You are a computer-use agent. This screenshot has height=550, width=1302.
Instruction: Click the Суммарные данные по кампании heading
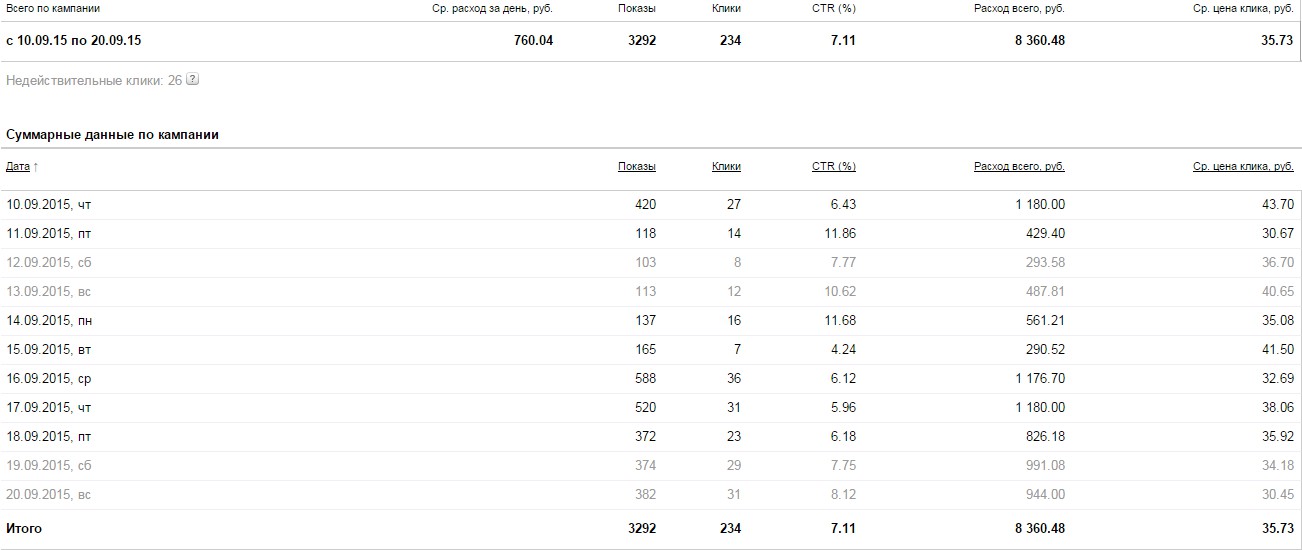click(x=112, y=134)
